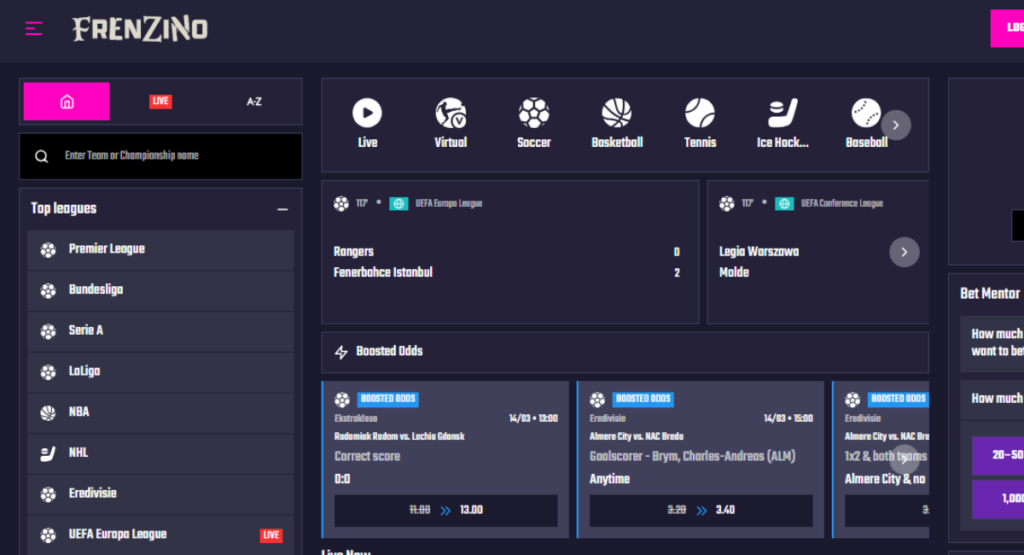Open the A-Z tab
Viewport: 1024px width, 555px height.
coord(254,102)
